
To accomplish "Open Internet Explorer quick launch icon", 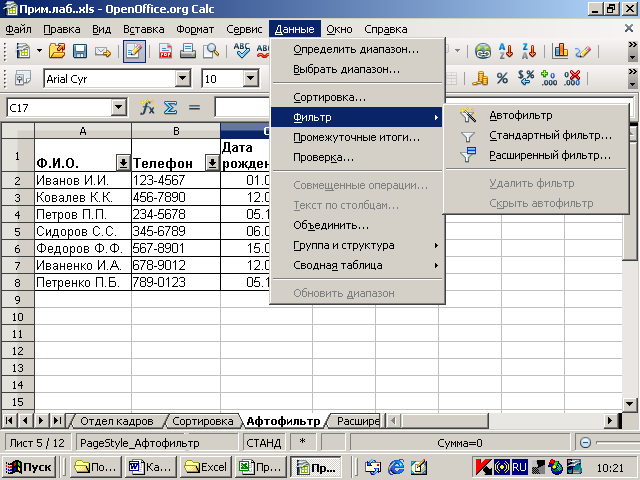I will (396, 467).
